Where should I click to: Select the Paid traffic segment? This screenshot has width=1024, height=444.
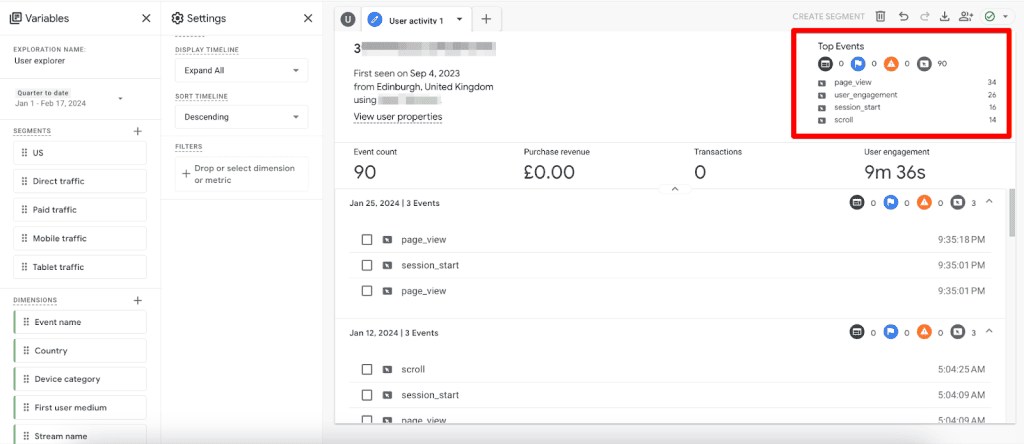pos(80,210)
